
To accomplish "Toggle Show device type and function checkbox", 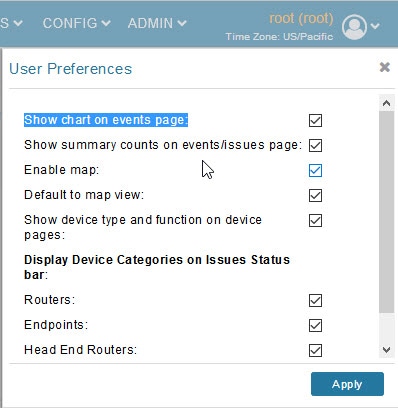I will (315, 220).
